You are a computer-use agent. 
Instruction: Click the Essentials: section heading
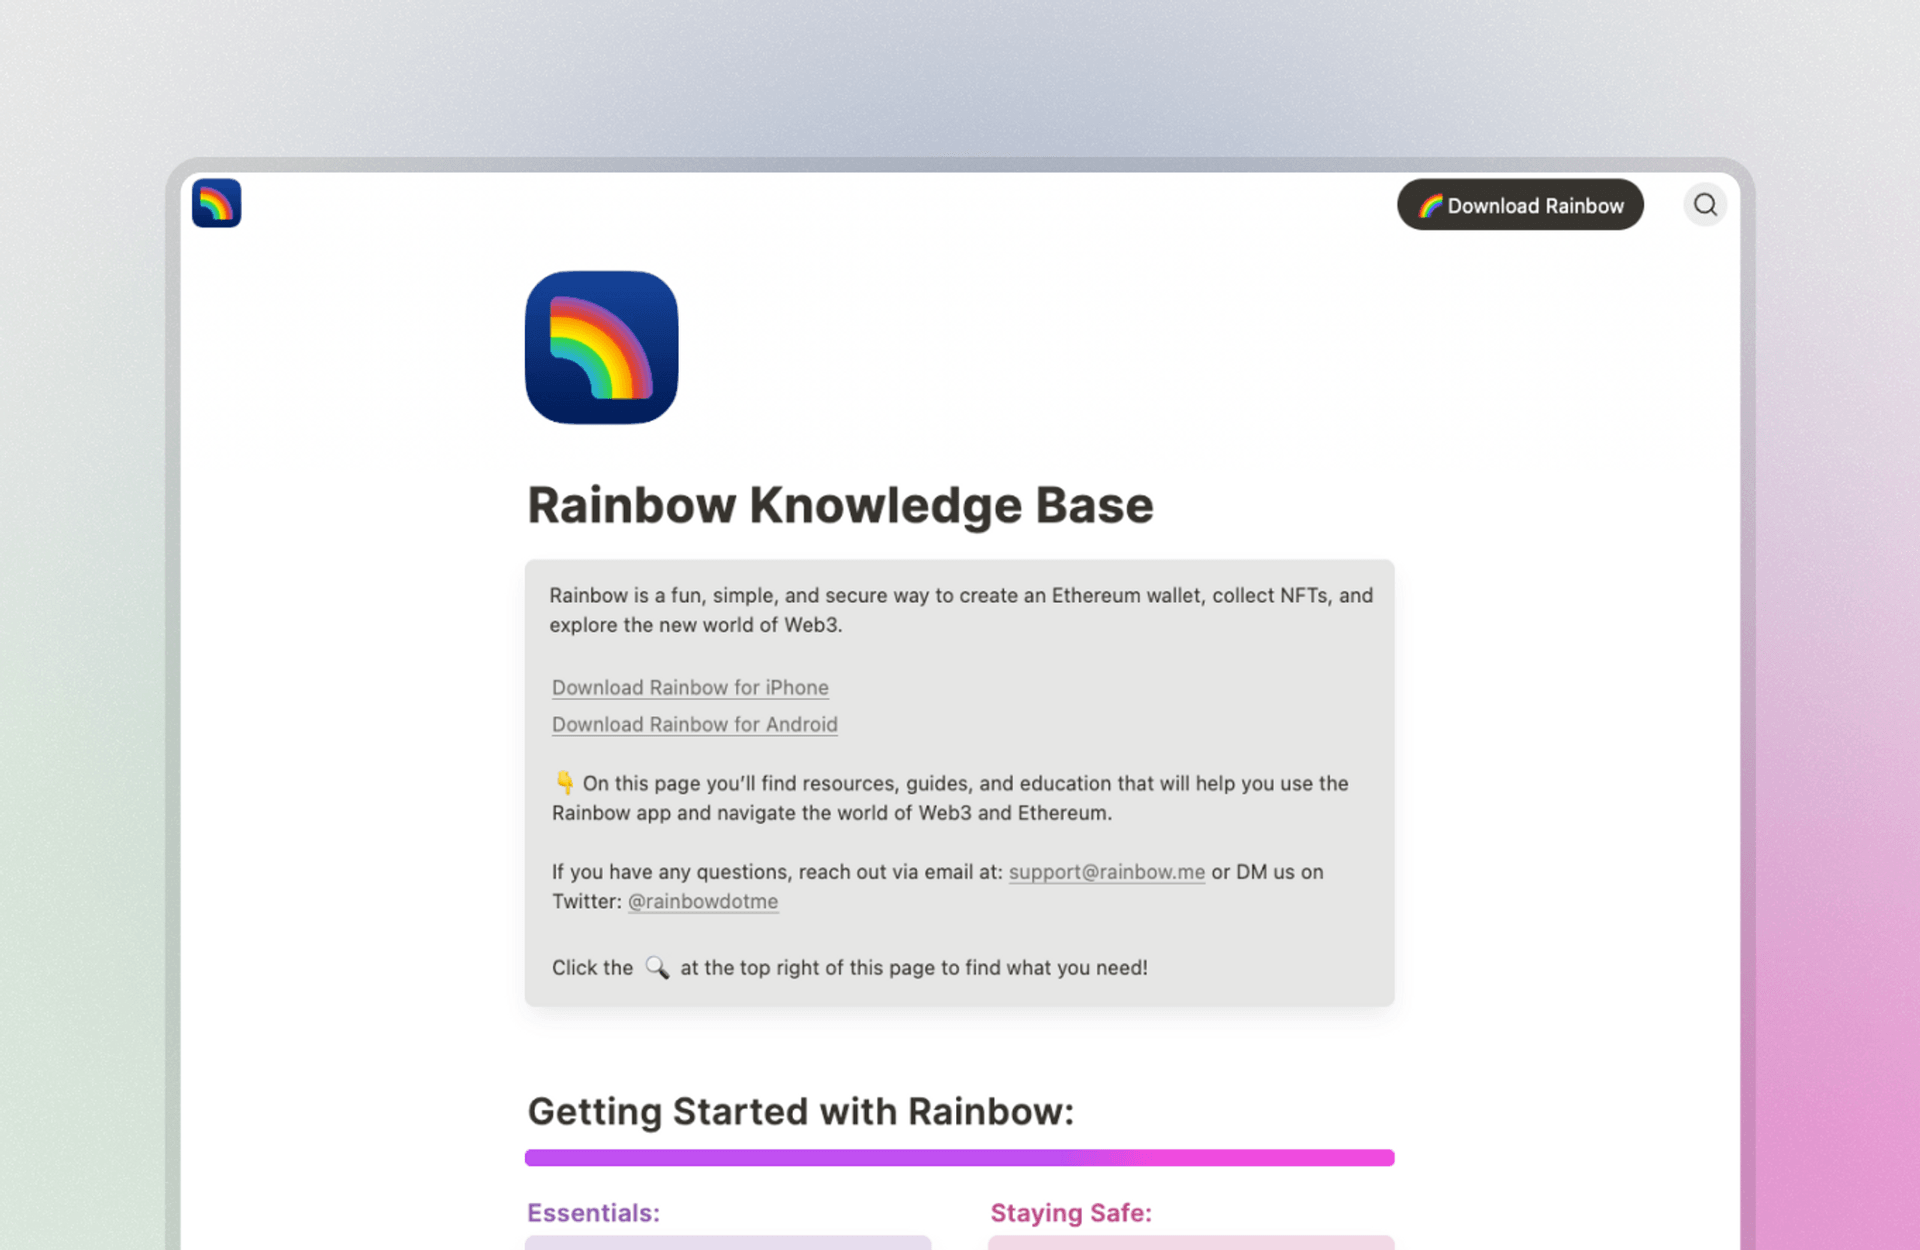coord(593,1212)
